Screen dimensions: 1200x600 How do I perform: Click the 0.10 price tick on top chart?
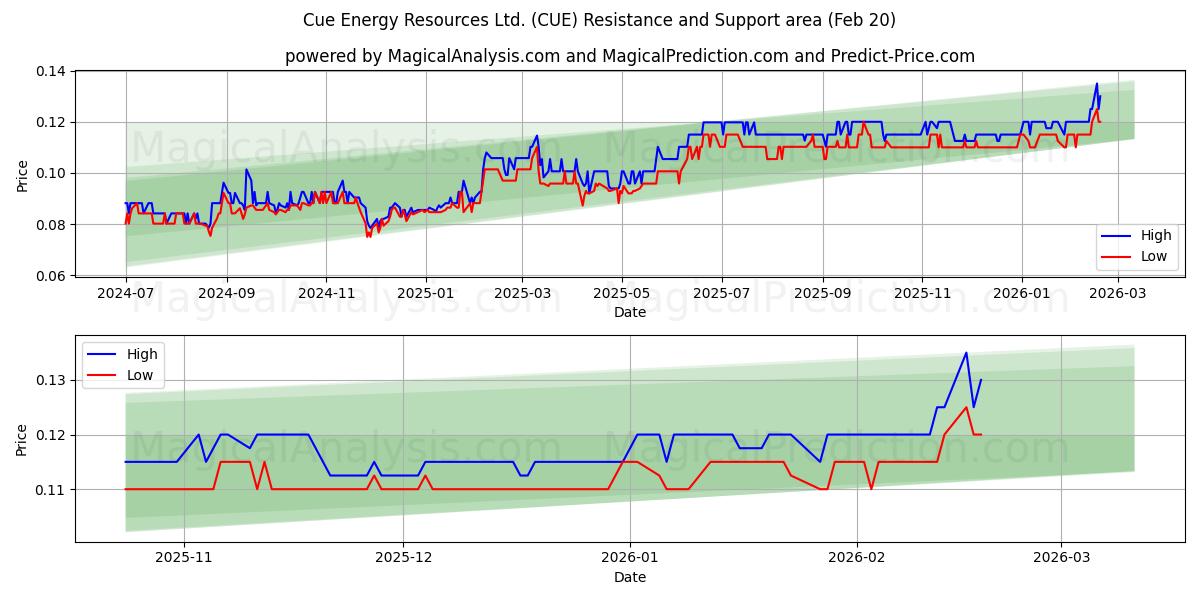(x=51, y=174)
